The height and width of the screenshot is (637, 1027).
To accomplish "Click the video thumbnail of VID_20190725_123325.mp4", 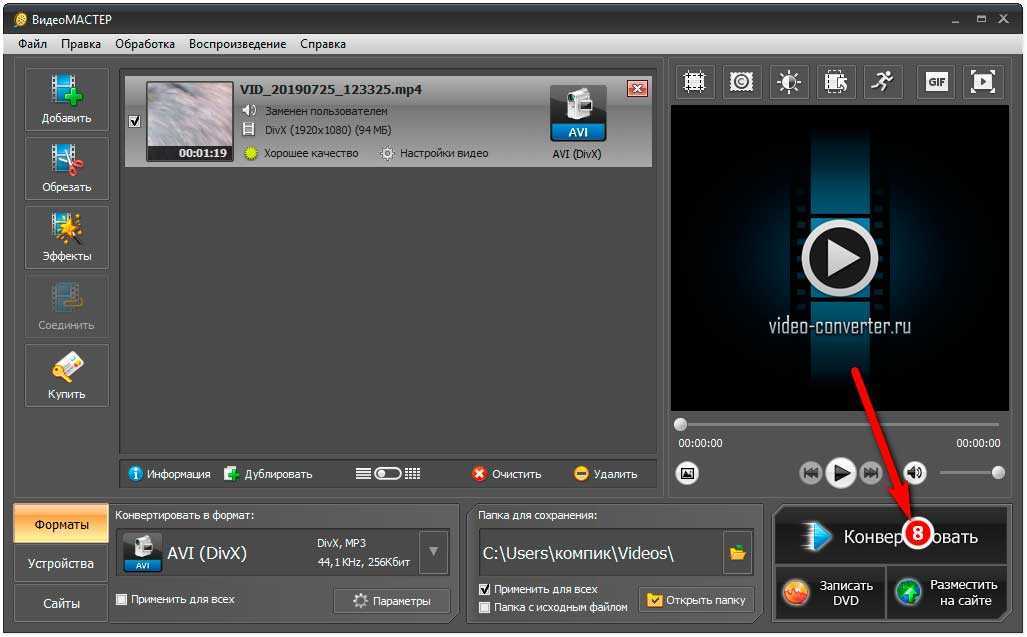I will (190, 120).
